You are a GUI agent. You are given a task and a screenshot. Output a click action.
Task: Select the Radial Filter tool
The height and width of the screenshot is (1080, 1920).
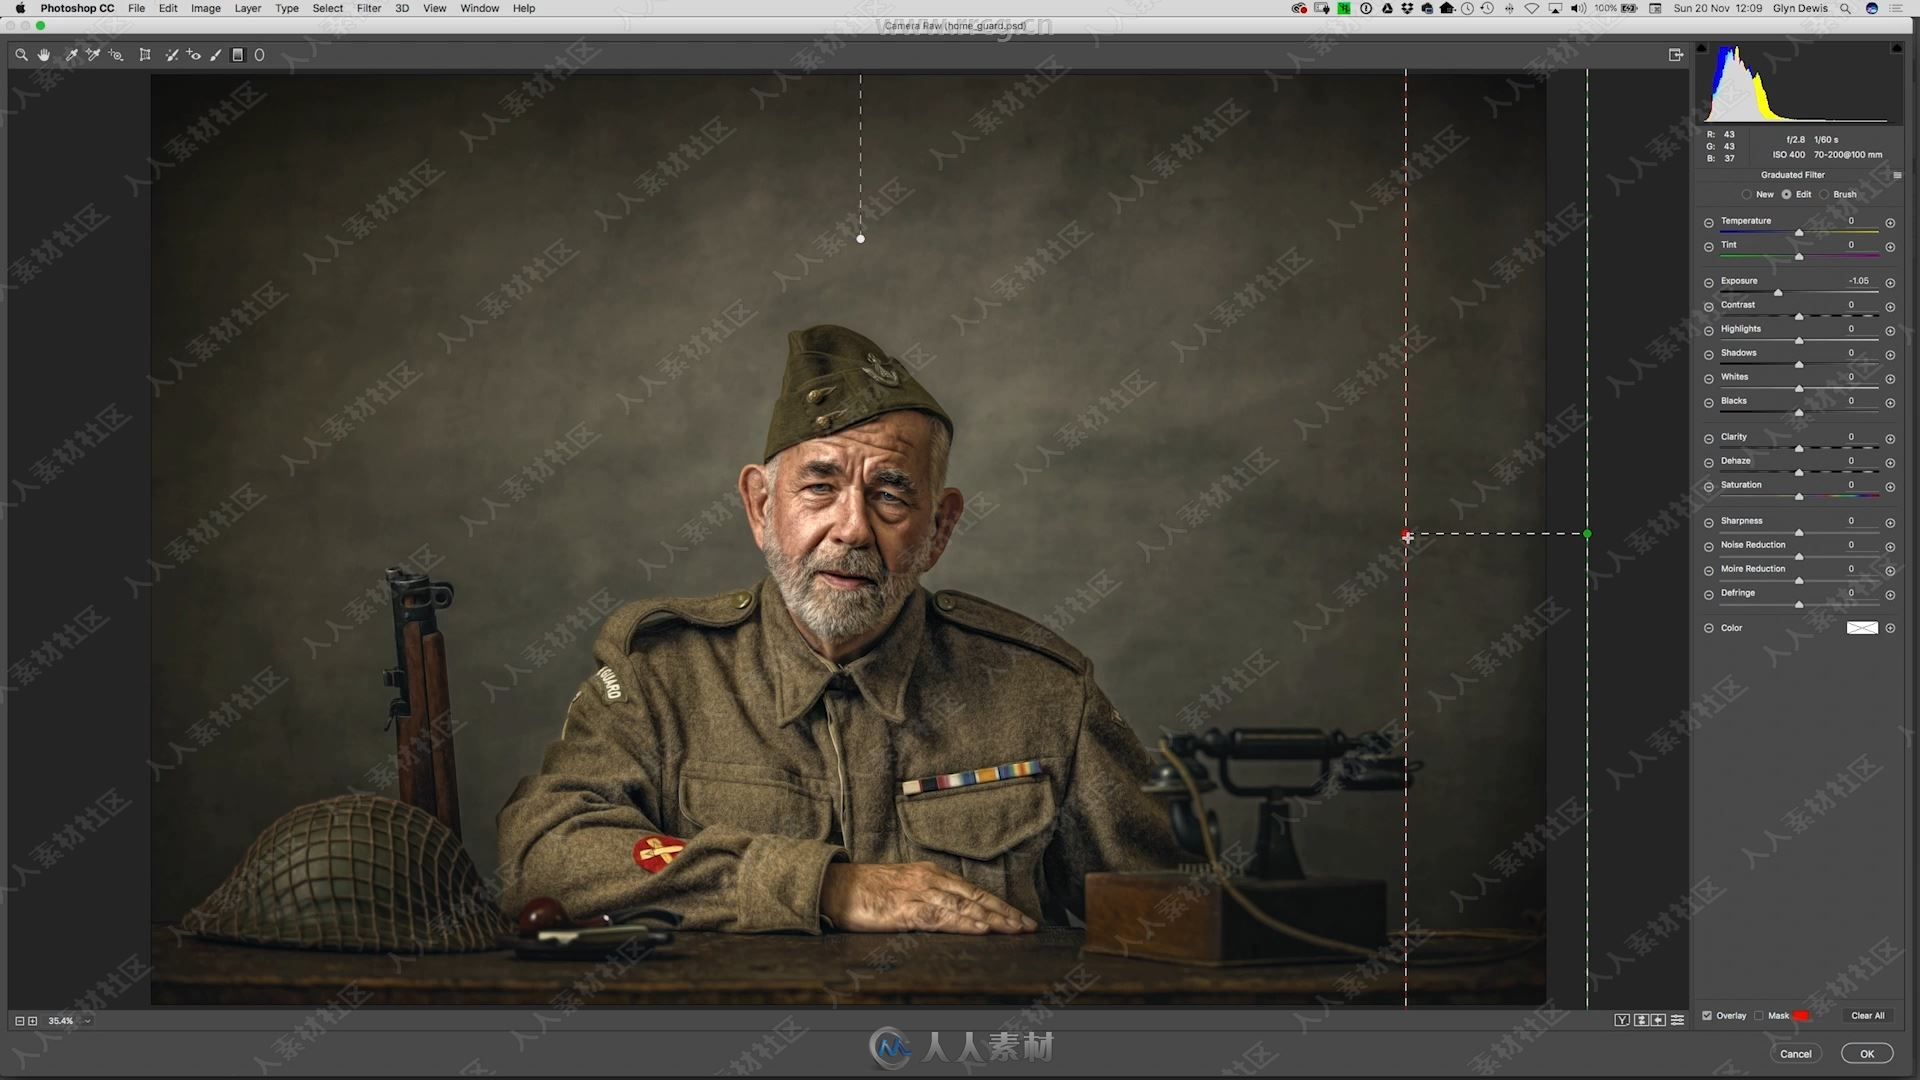(x=259, y=55)
